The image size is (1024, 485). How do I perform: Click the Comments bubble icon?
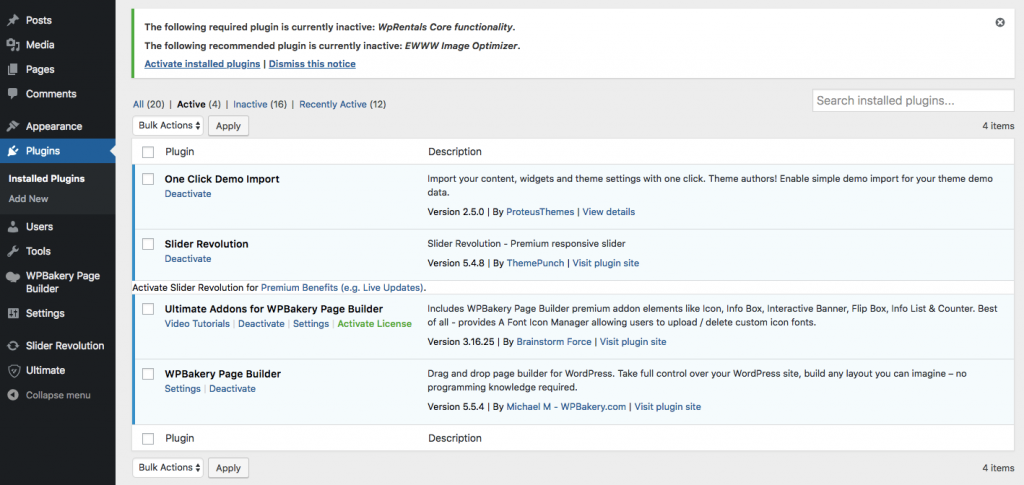pyautogui.click(x=12, y=94)
